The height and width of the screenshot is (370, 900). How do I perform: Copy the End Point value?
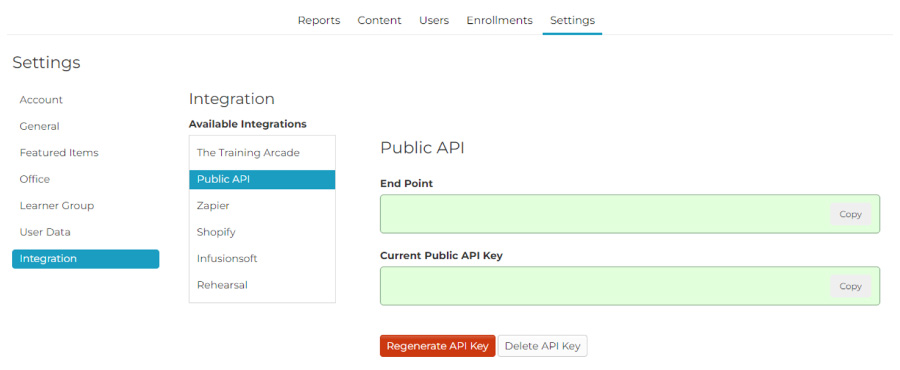851,214
